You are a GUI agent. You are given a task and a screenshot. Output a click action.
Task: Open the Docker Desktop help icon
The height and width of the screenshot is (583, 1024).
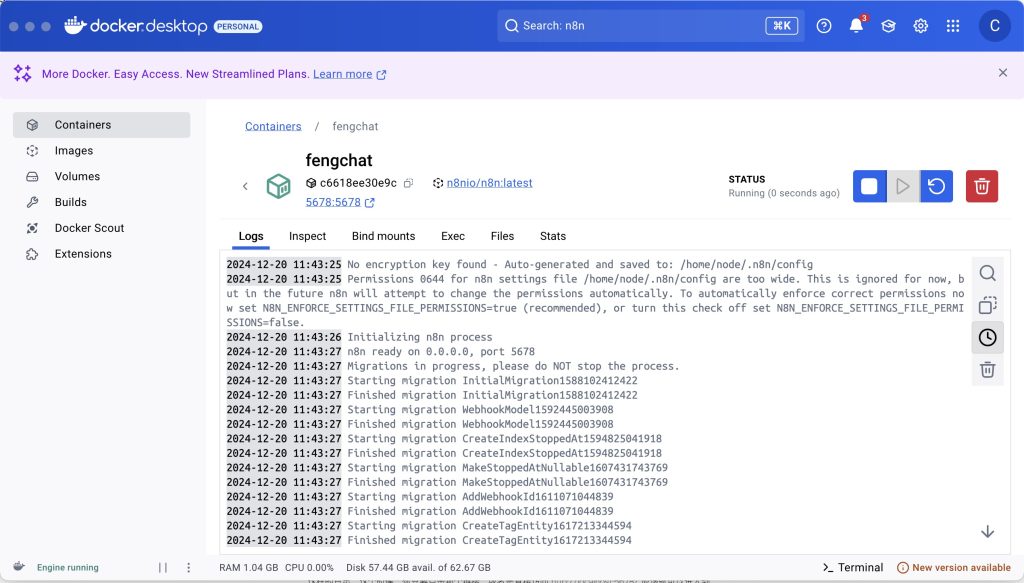point(824,26)
